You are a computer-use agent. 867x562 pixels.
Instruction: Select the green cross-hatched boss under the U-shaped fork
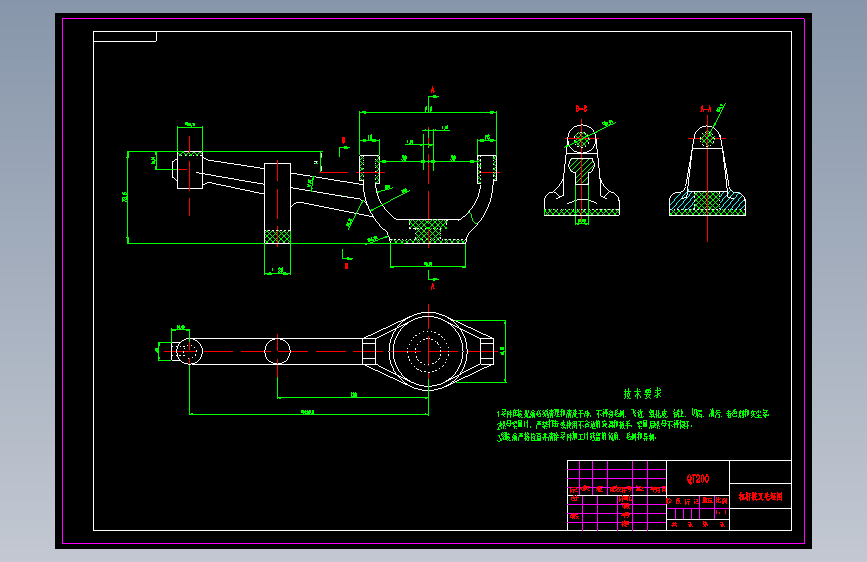[x=428, y=231]
